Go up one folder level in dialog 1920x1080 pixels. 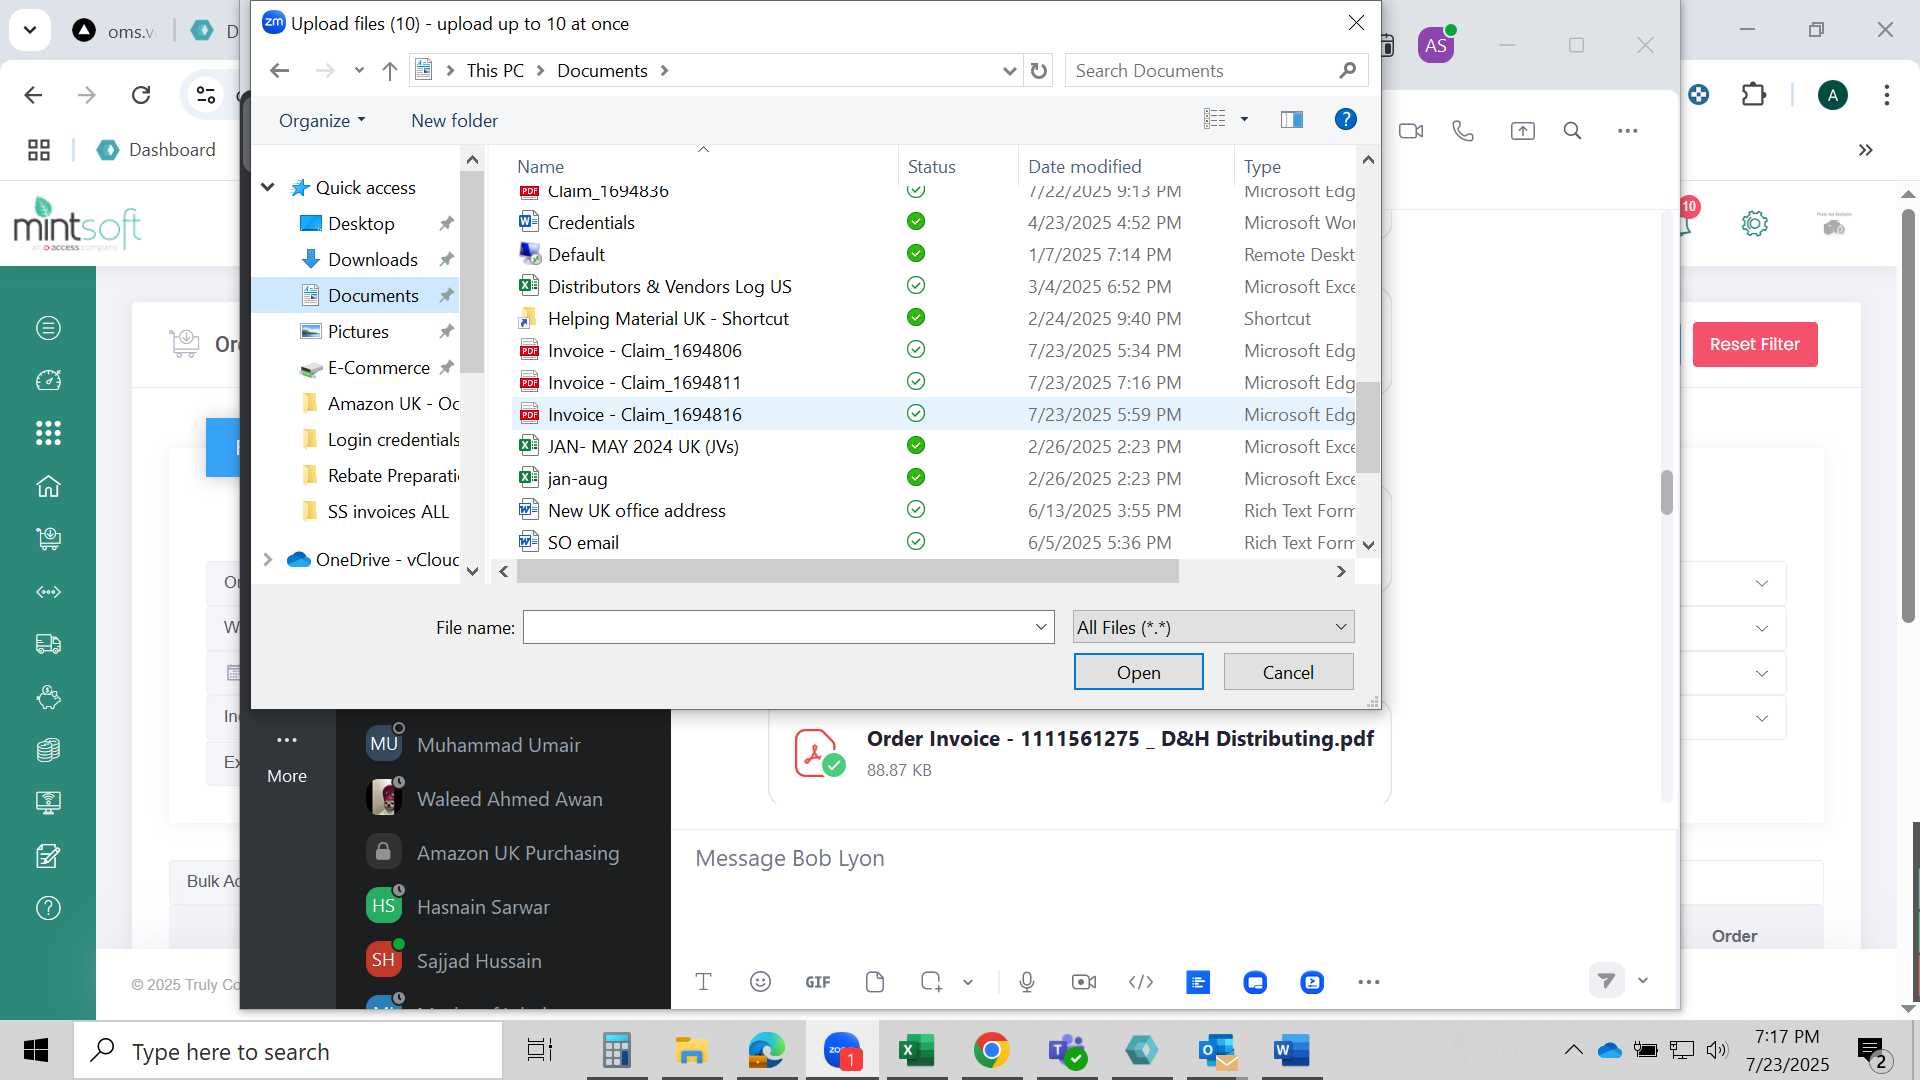pos(390,71)
